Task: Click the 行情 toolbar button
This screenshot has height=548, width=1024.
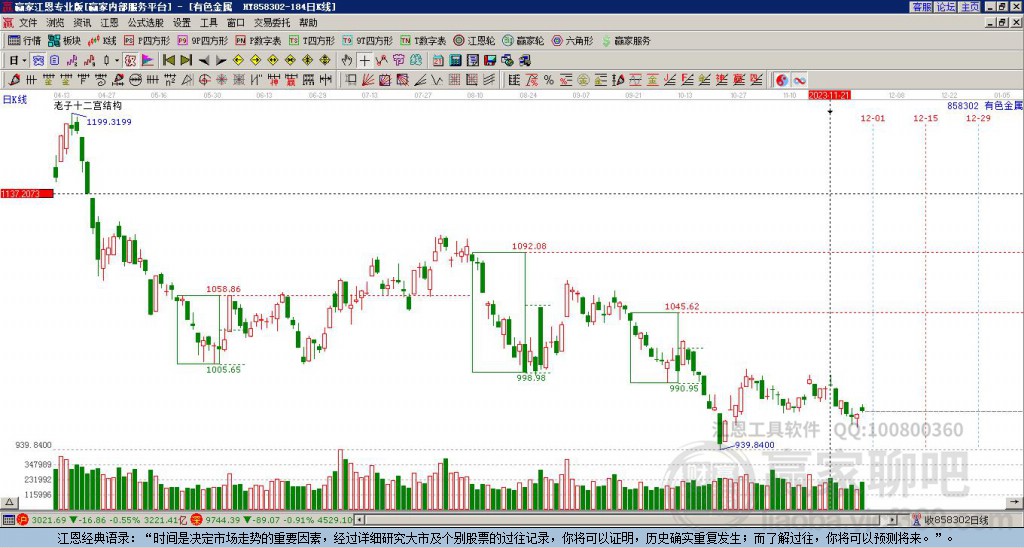Action: (25, 40)
